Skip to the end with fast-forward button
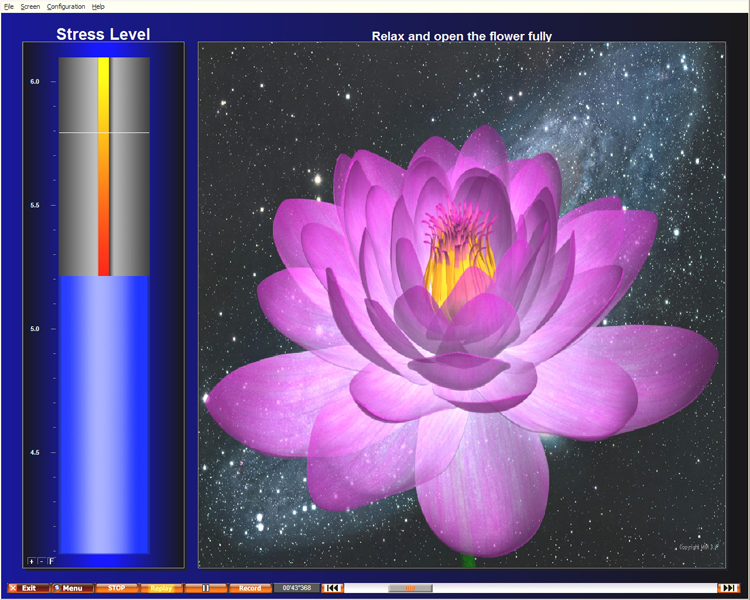Screen dimensions: 750x600 coord(729,588)
